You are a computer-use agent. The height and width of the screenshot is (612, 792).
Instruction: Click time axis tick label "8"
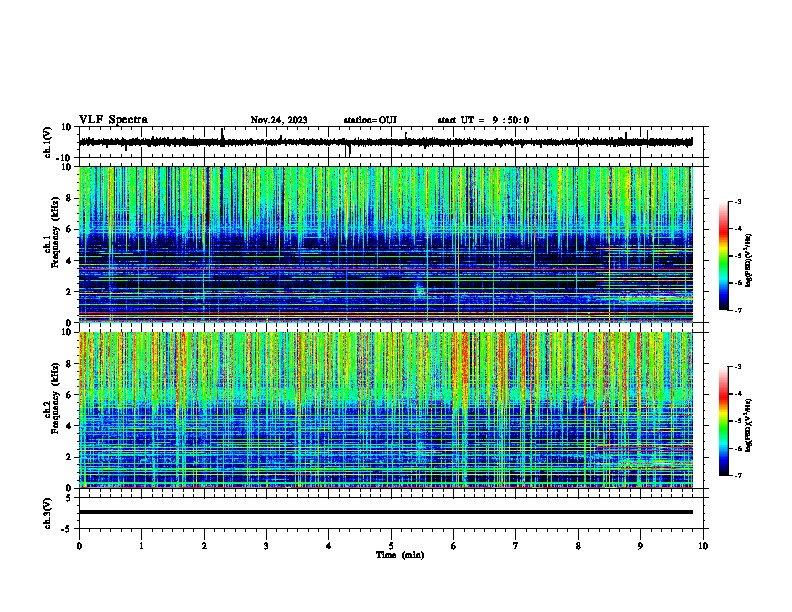(x=578, y=546)
